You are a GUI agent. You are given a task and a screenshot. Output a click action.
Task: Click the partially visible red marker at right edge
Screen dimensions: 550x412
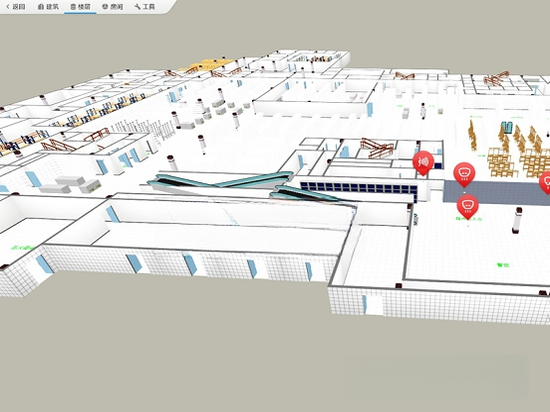[545, 182]
